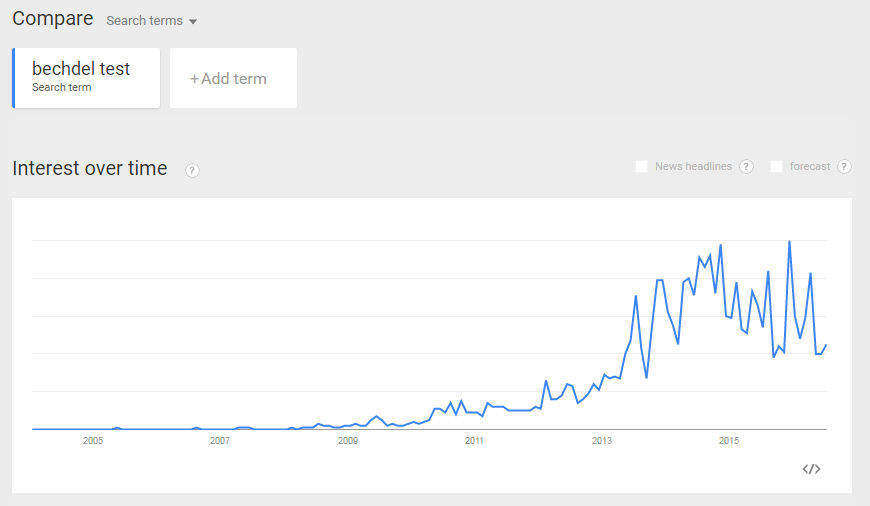
Task: Select the 2007 axis label
Action: (220, 440)
